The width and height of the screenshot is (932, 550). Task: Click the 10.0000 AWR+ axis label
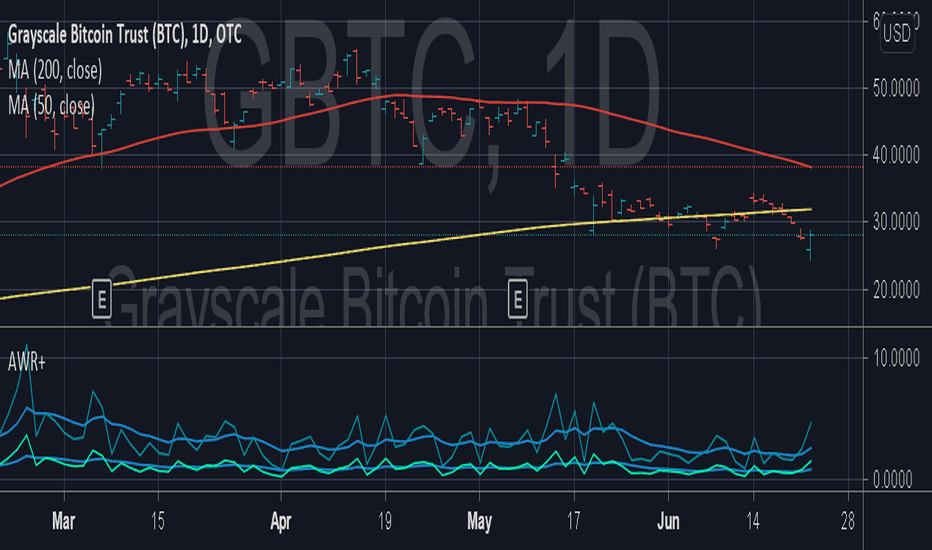click(896, 358)
